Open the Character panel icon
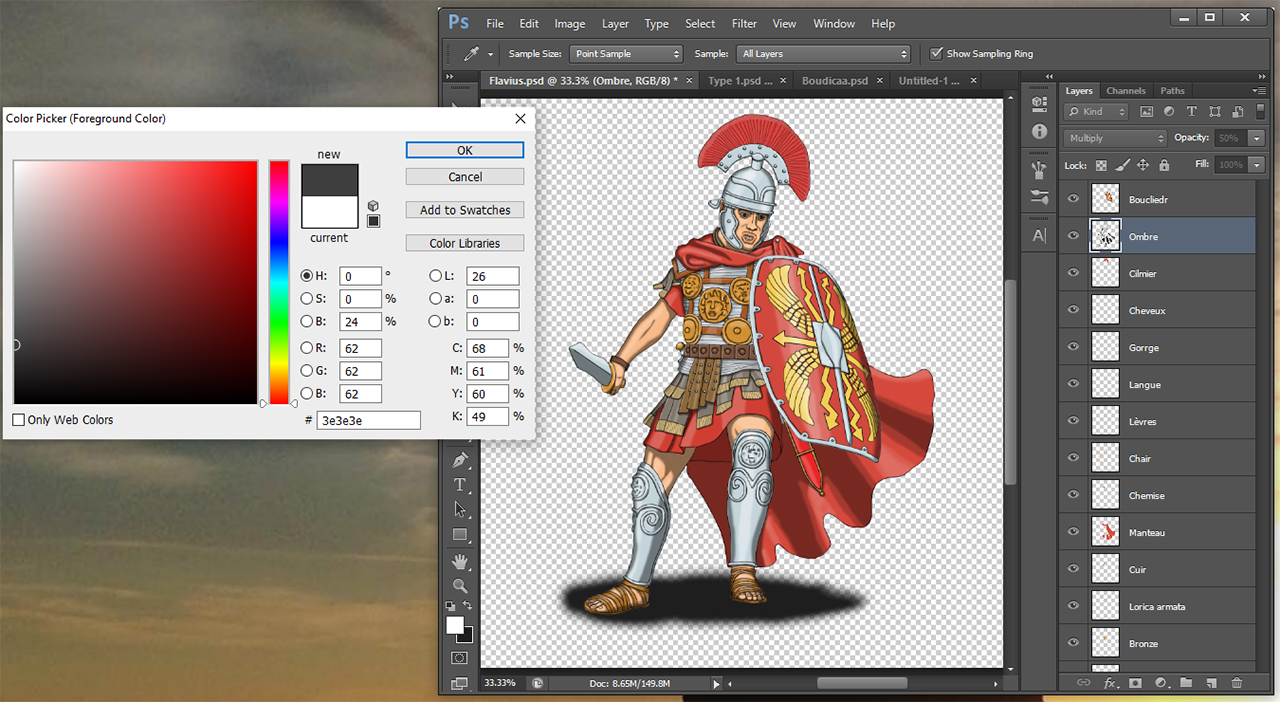Image resolution: width=1280 pixels, height=702 pixels. [x=1039, y=236]
